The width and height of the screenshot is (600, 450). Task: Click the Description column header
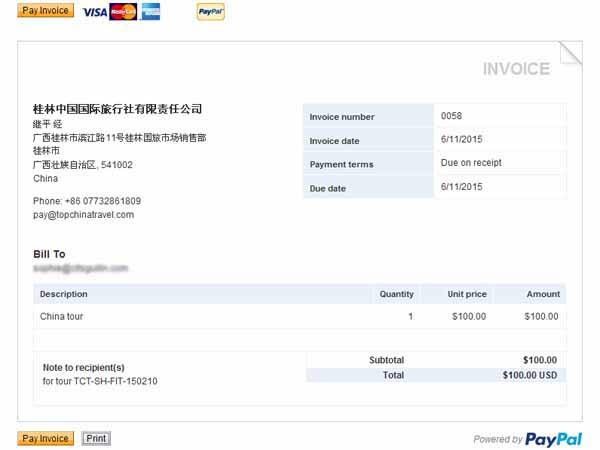[64, 294]
